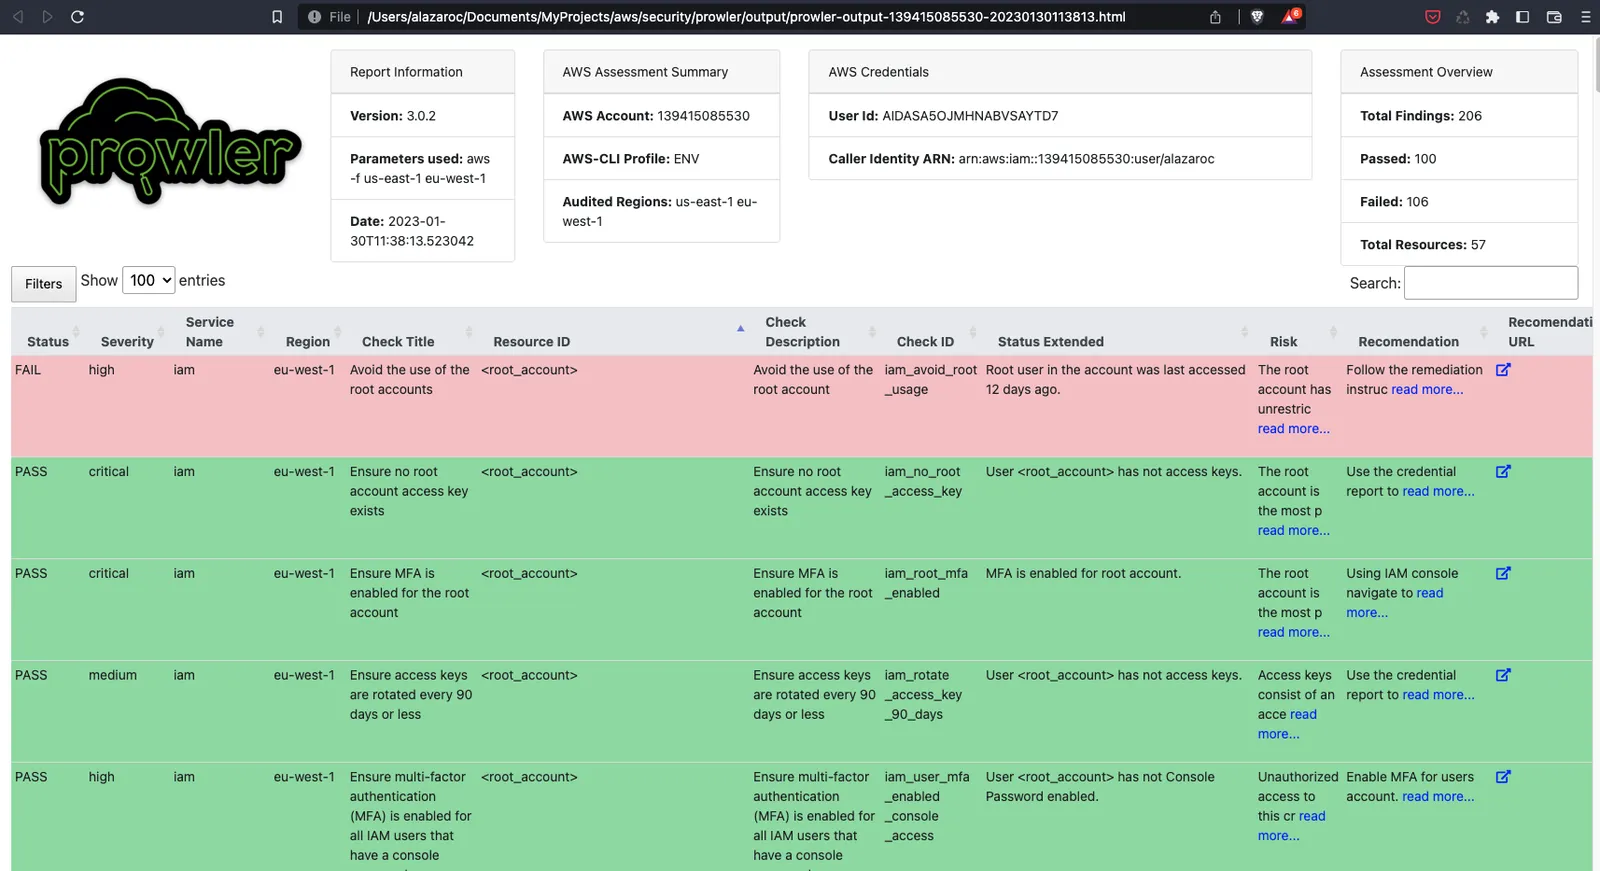
Task: Open the Brave Shields lion icon
Action: [1257, 17]
